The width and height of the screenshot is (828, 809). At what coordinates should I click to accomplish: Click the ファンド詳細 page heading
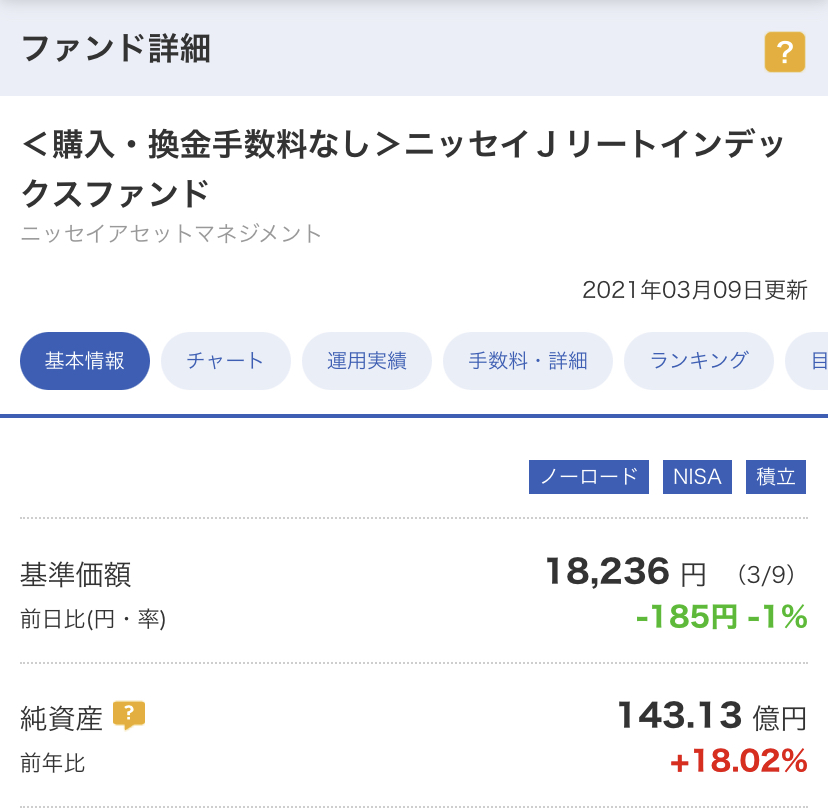tap(116, 49)
